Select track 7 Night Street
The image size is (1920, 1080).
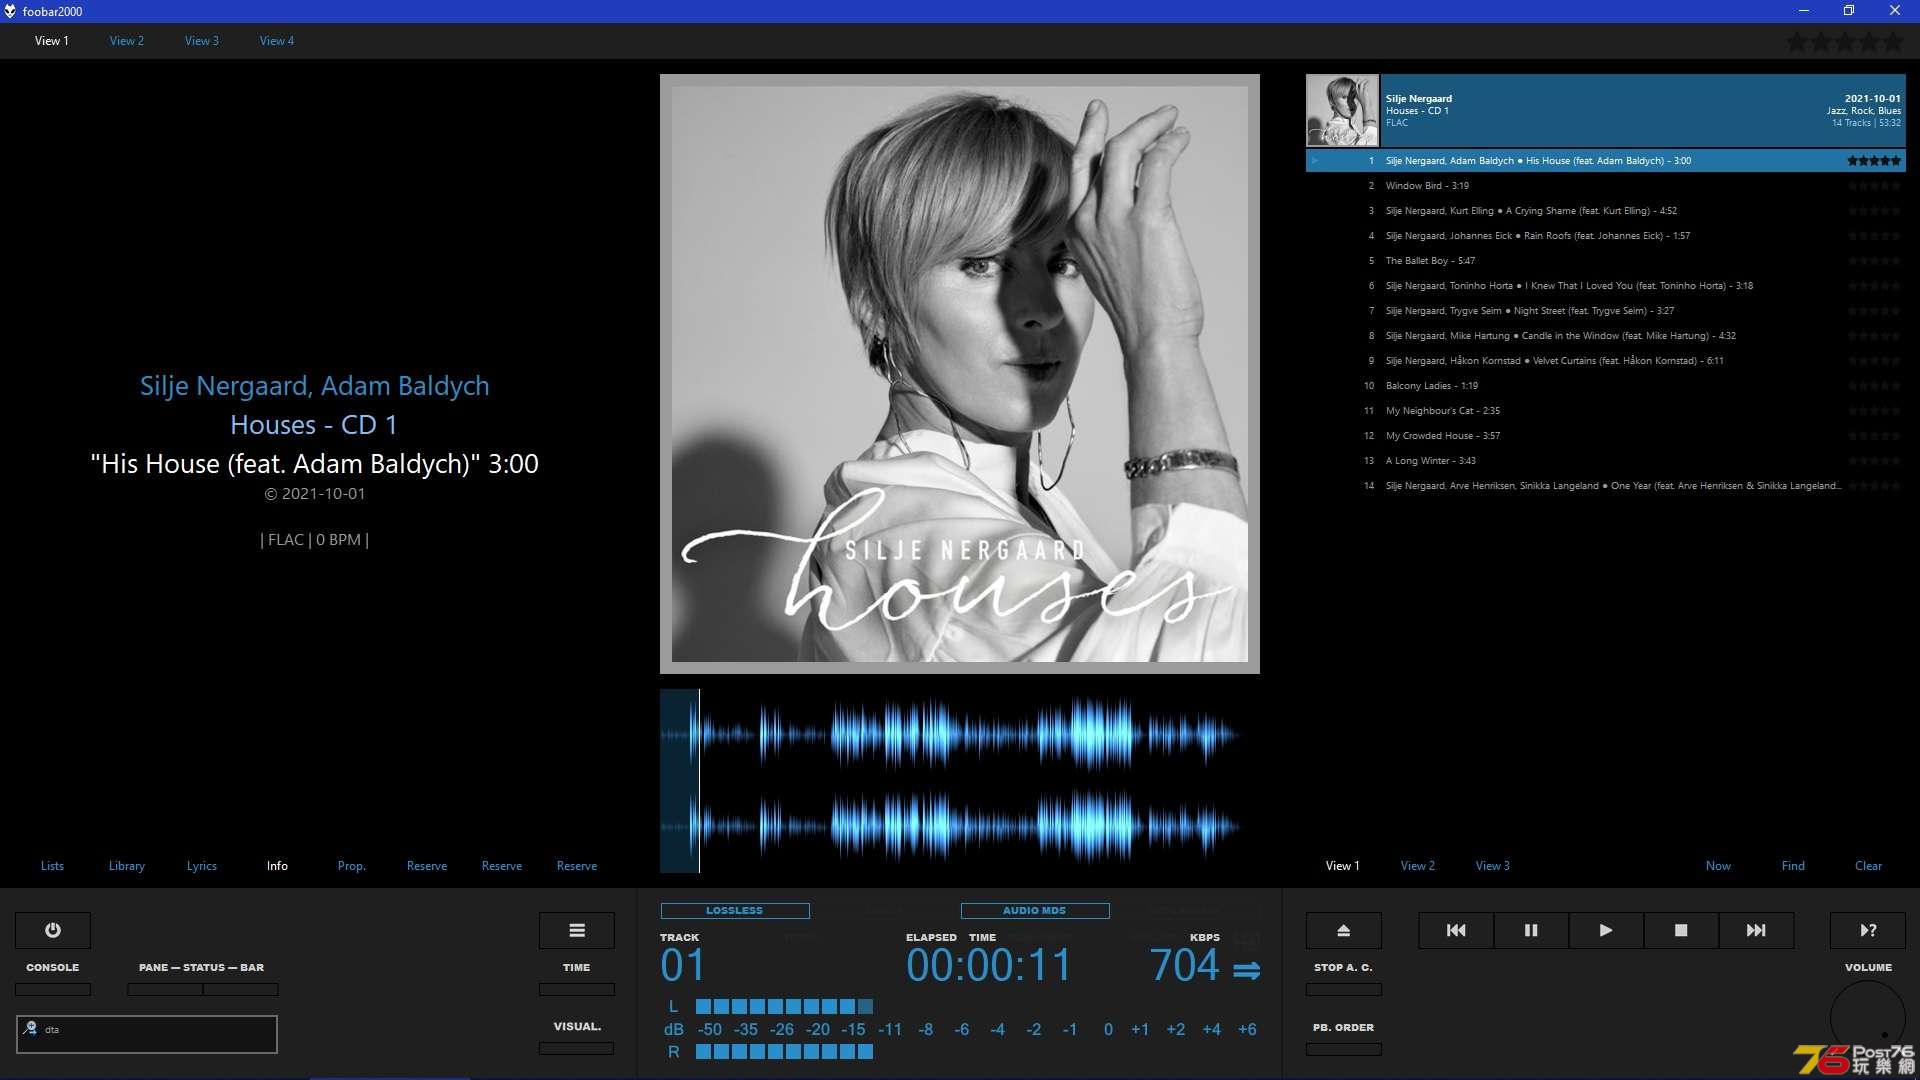(x=1606, y=311)
